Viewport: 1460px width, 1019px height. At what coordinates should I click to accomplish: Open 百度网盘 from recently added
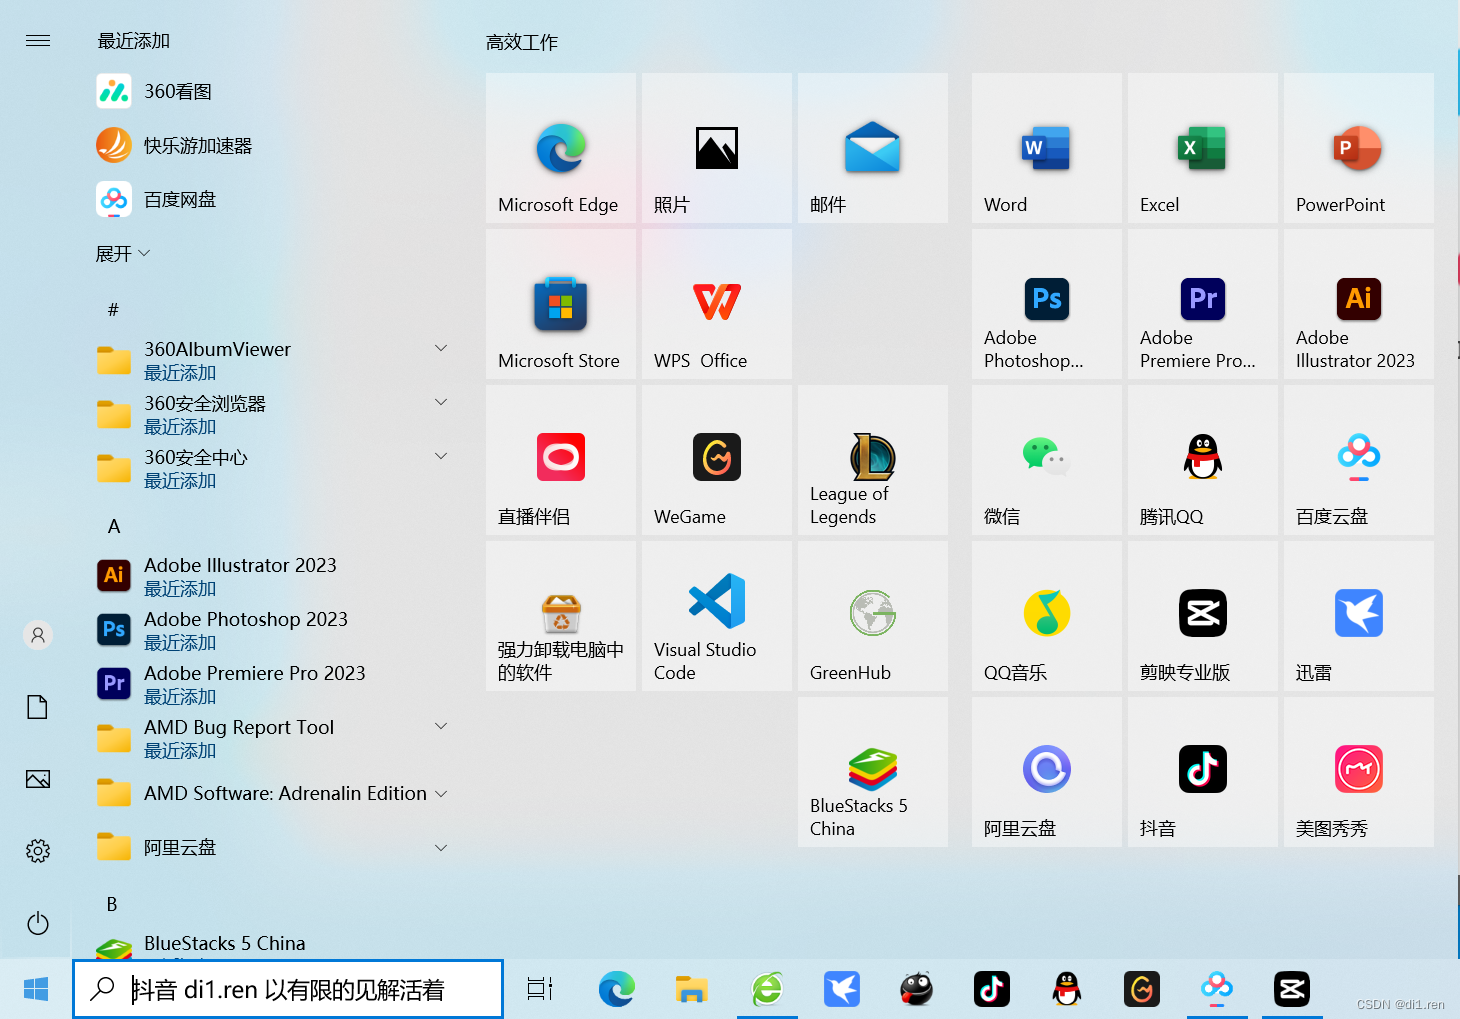272,199
